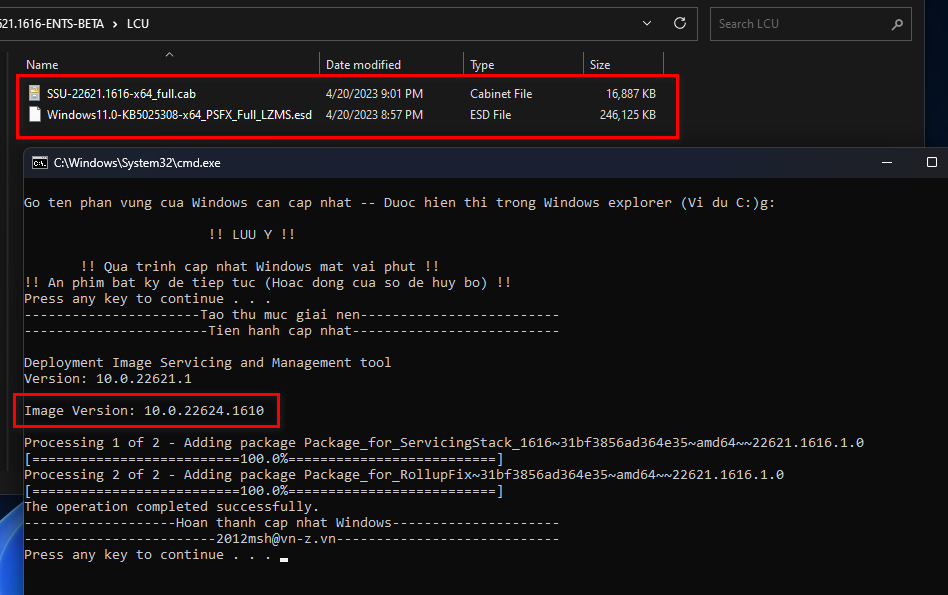
Task: Click breadcrumb chevron before LCU
Action: tap(115, 24)
